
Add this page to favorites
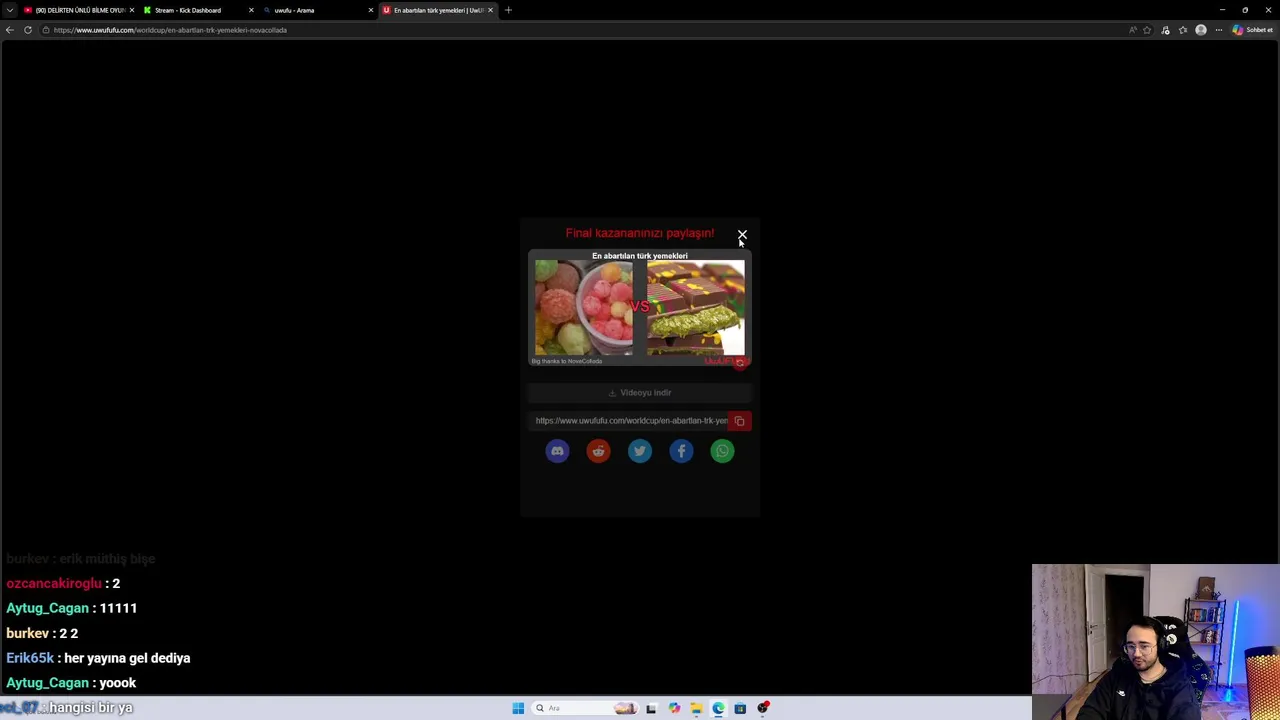point(1147,30)
